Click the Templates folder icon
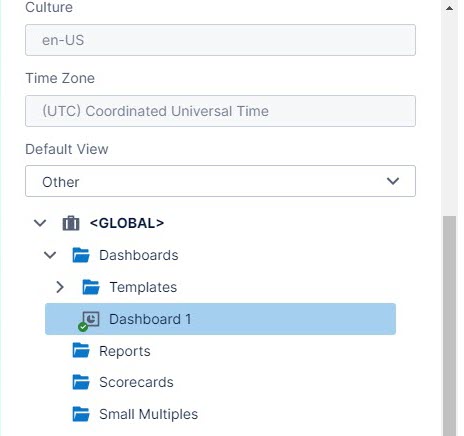 point(91,287)
